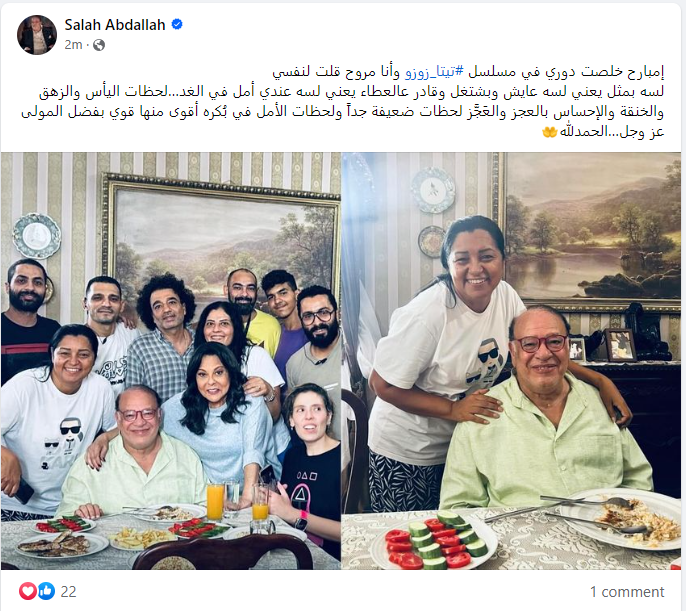Open the 1 comment link

tap(627, 592)
